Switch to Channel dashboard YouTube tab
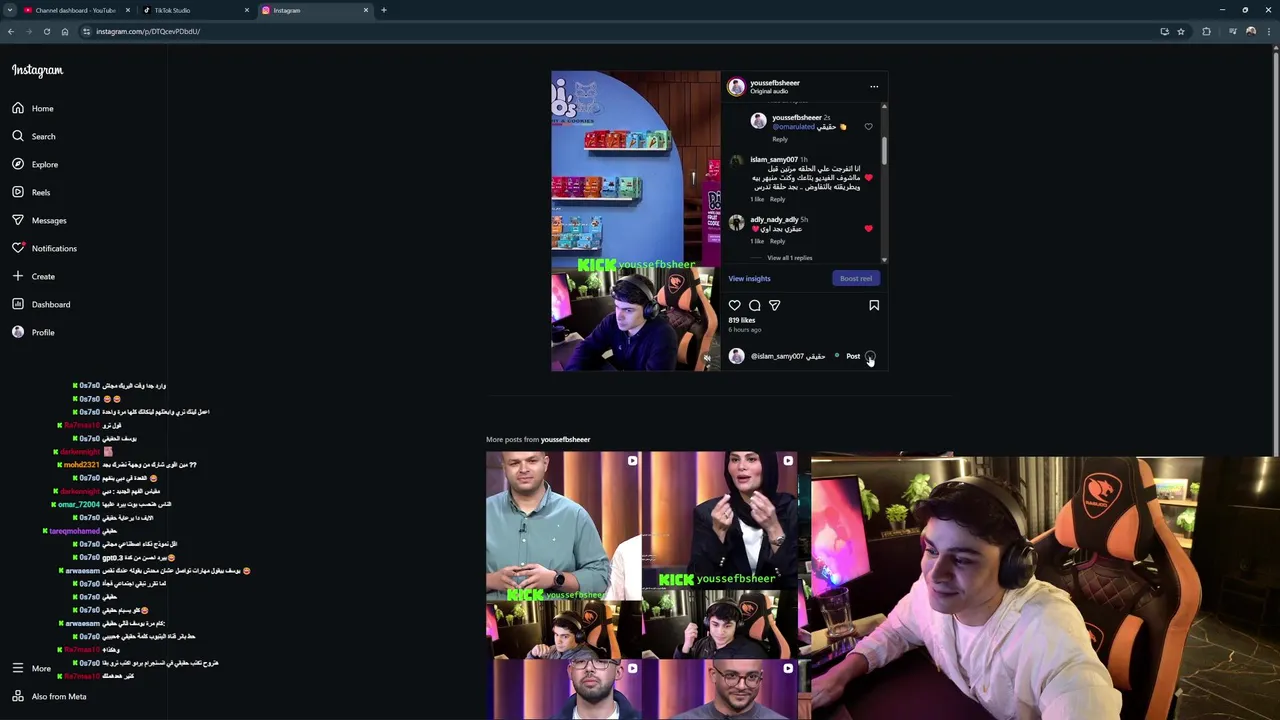Image resolution: width=1280 pixels, height=720 pixels. point(76,10)
